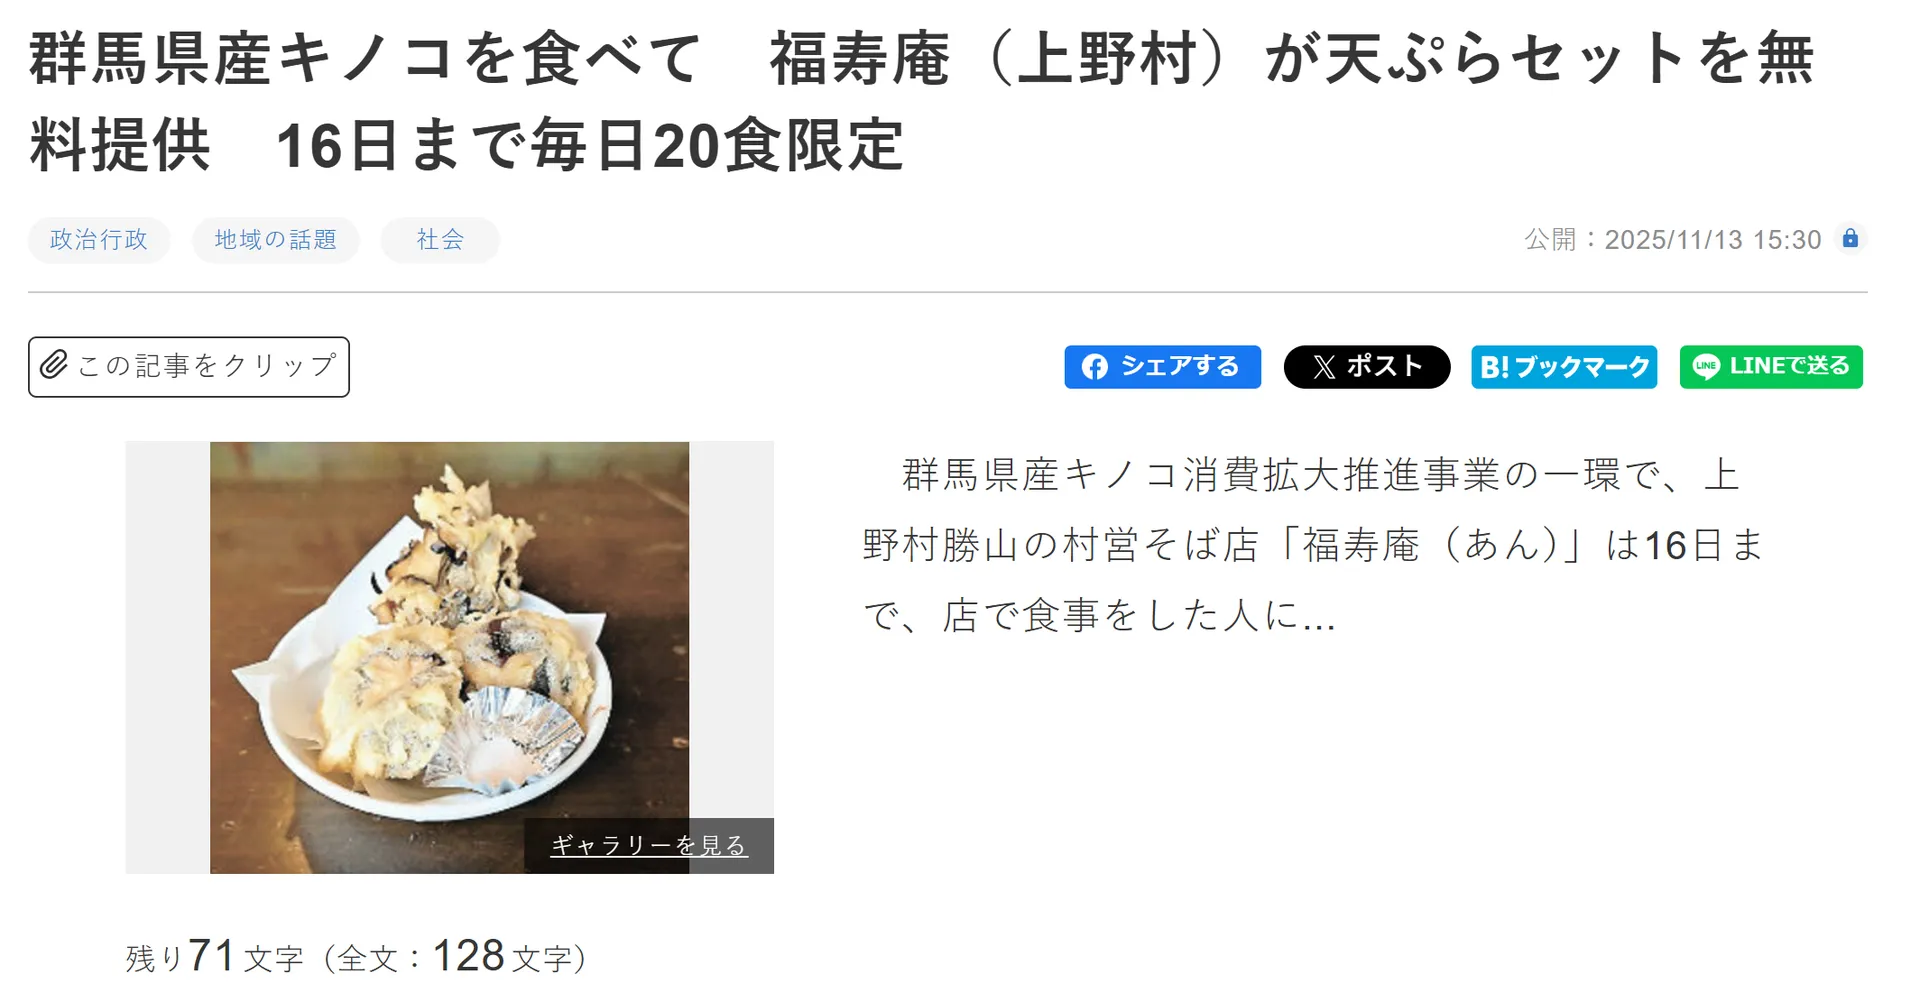
Task: Click the X logo on post button
Action: [1324, 367]
